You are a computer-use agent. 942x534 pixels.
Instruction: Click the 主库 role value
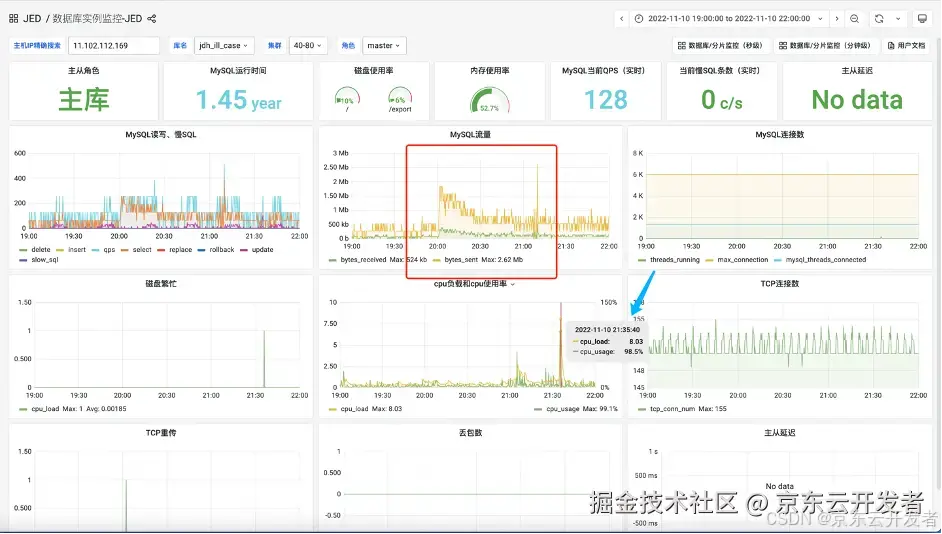point(84,100)
